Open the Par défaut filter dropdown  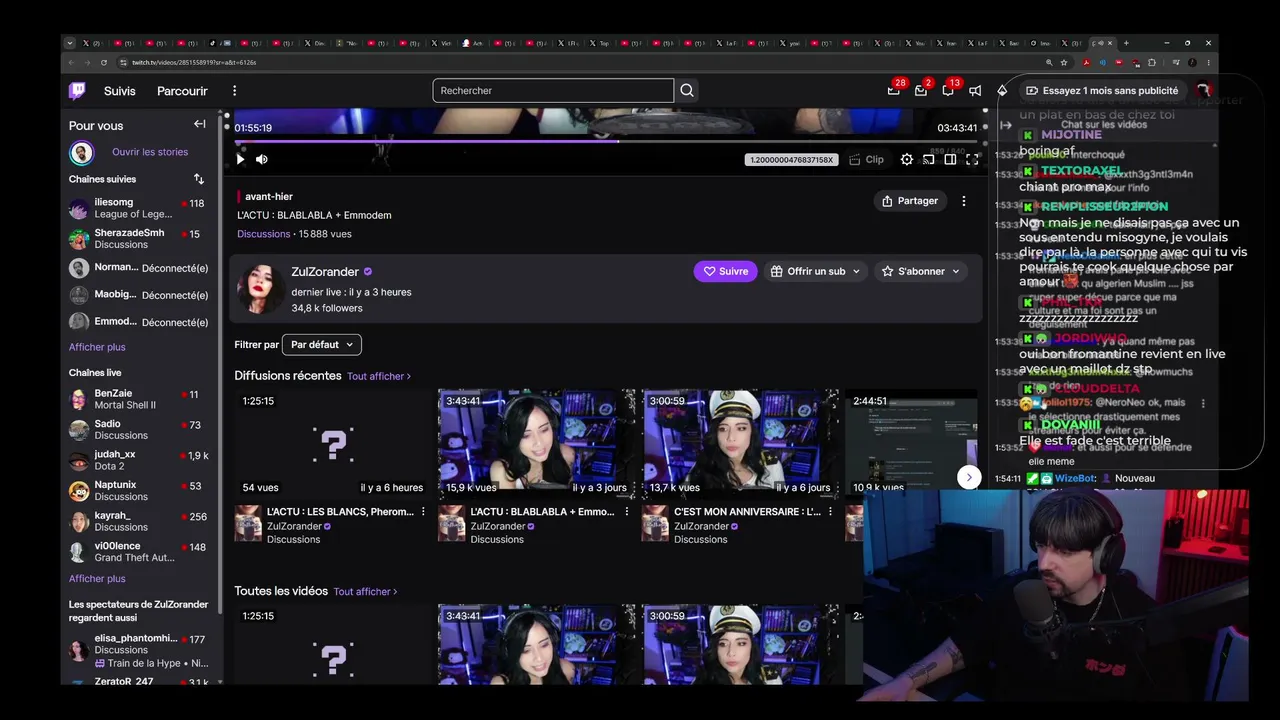click(x=322, y=345)
